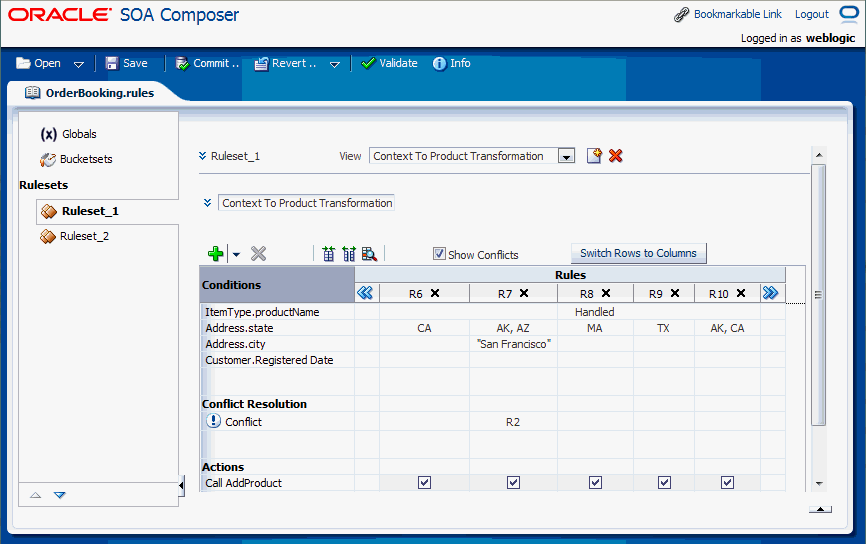Image resolution: width=866 pixels, height=544 pixels.
Task: Click the R2 conflict cell under R7
Action: point(513,422)
